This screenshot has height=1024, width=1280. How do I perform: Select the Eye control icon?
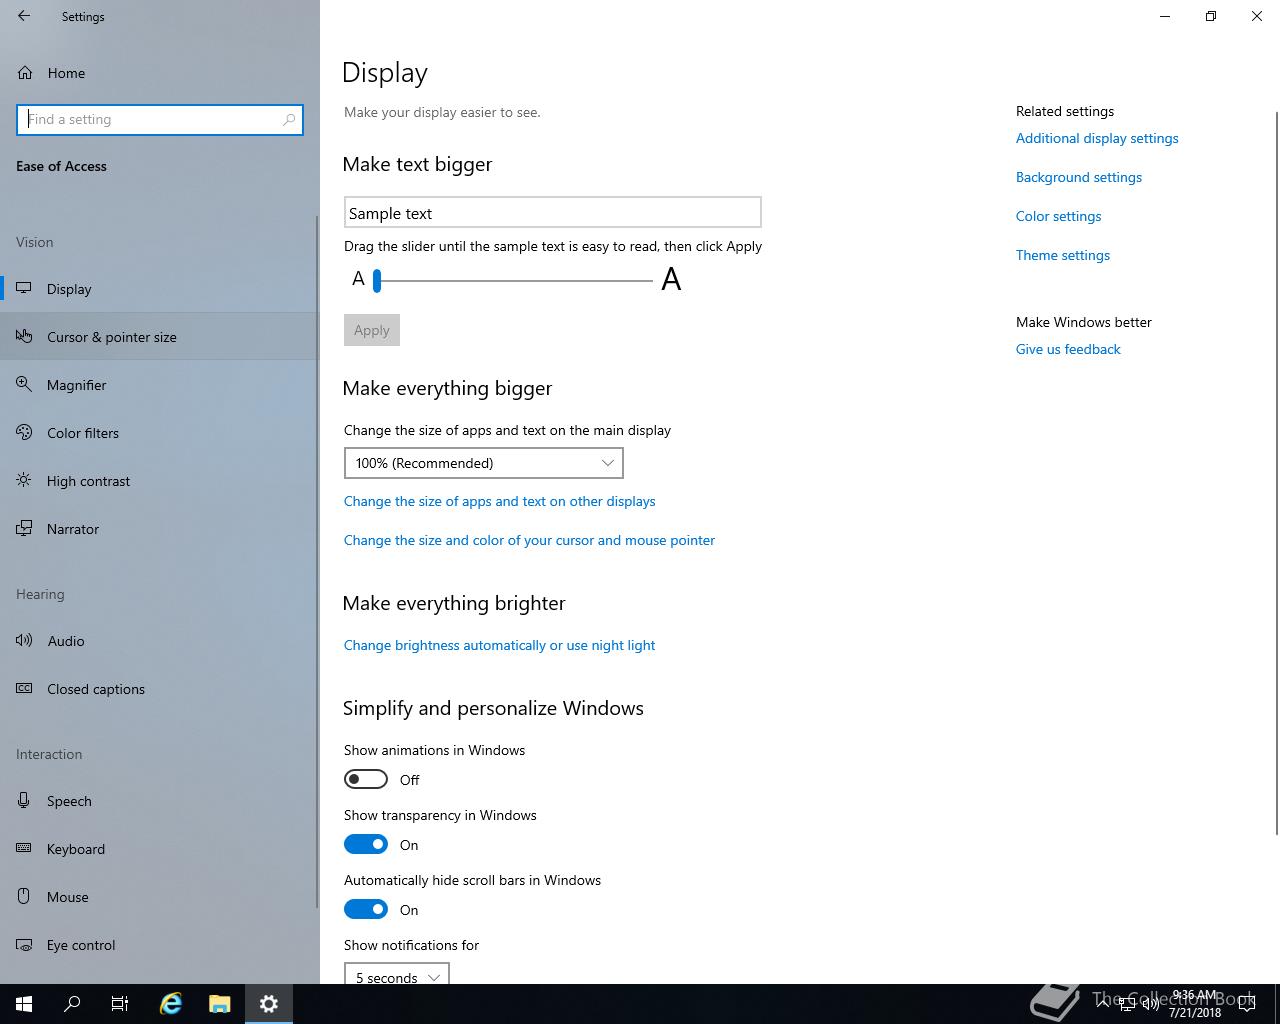24,945
